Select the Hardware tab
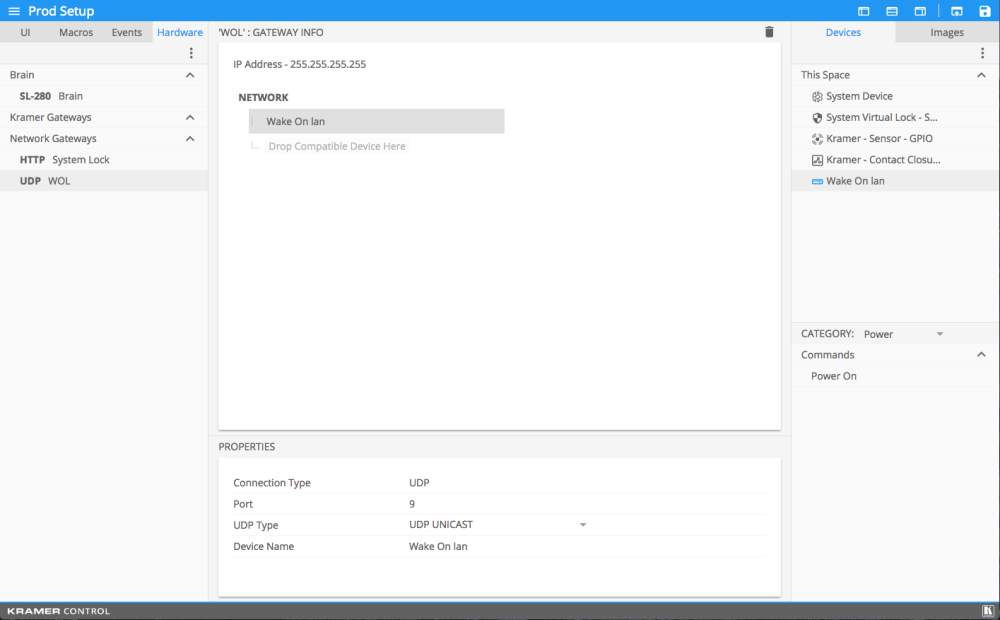 [180, 32]
